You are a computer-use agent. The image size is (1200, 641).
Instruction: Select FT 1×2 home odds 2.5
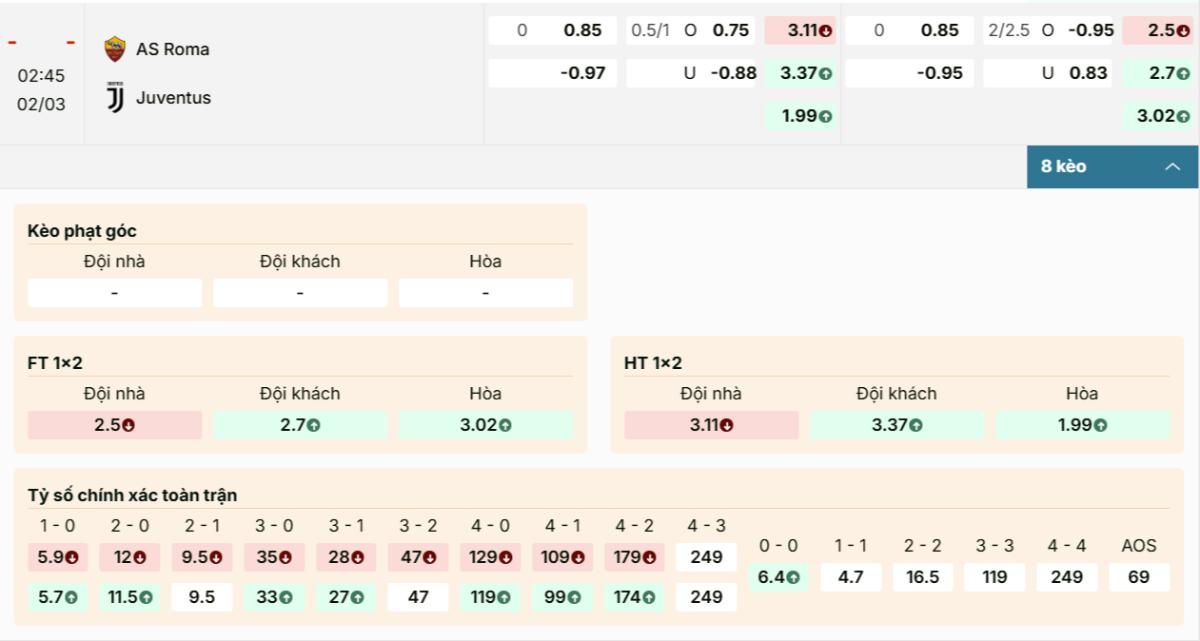point(114,425)
